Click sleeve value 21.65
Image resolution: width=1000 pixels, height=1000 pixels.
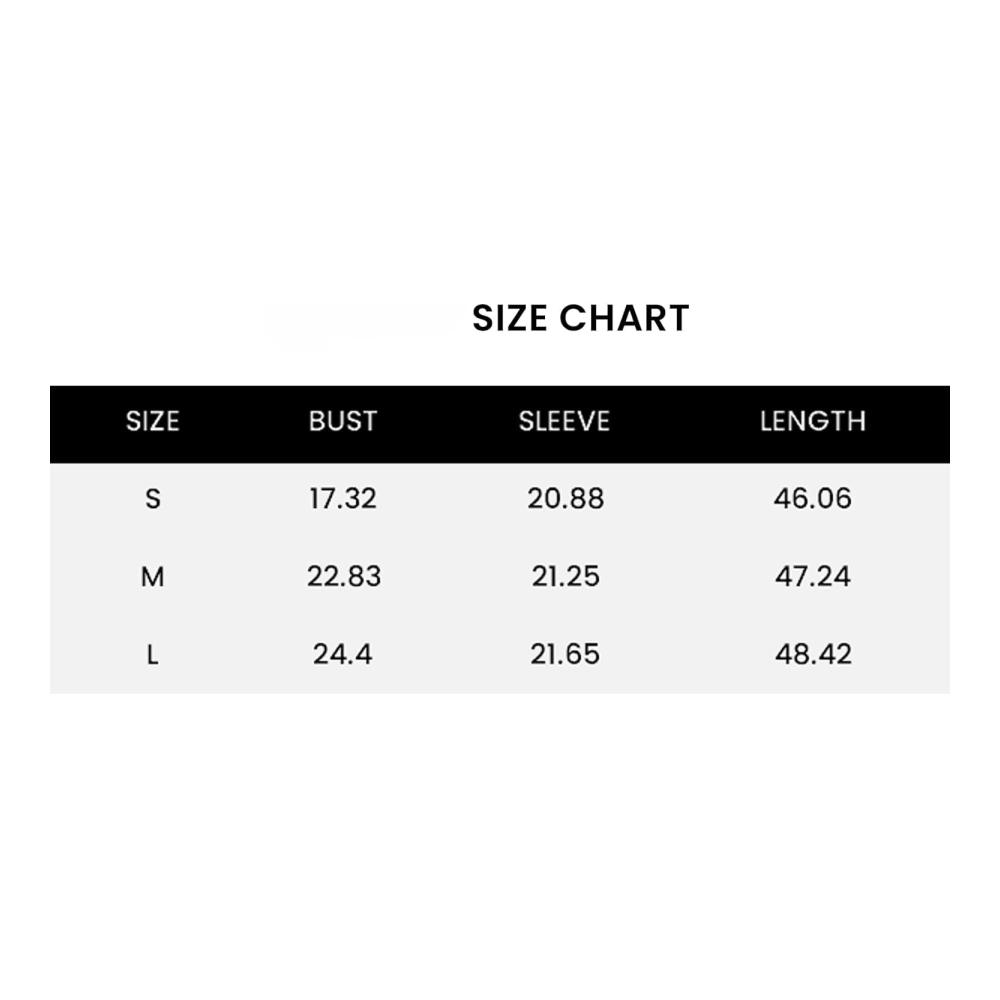(565, 655)
